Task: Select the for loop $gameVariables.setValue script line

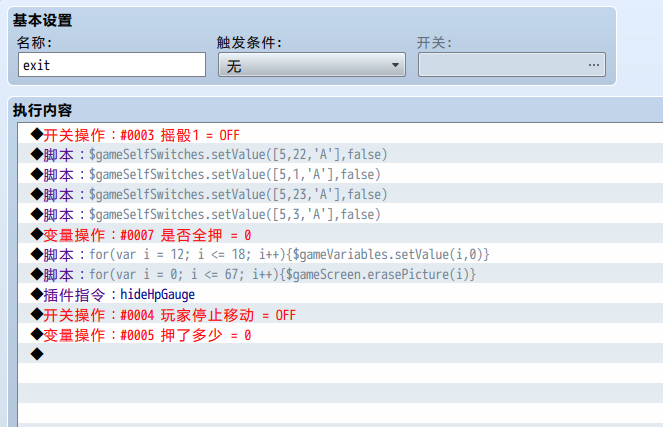Action: 340,254
